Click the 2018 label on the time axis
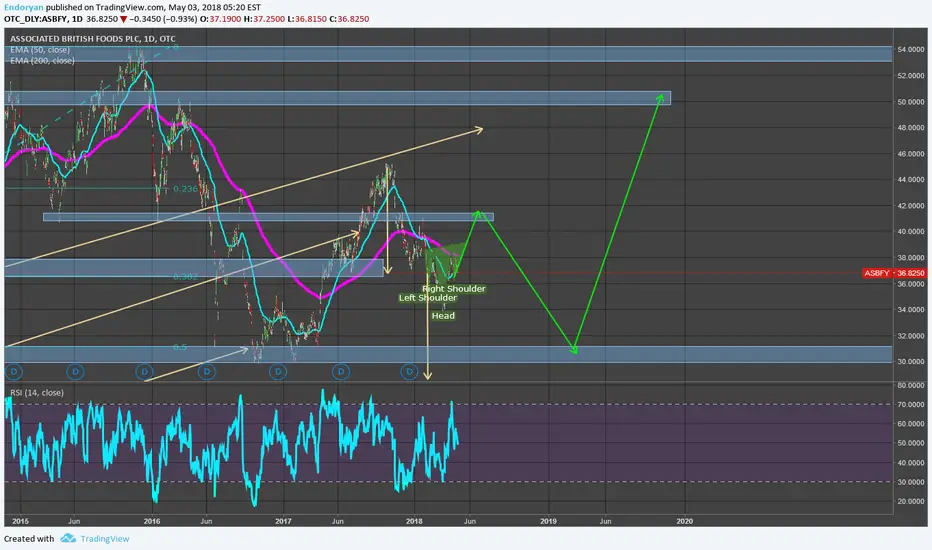 (x=414, y=521)
